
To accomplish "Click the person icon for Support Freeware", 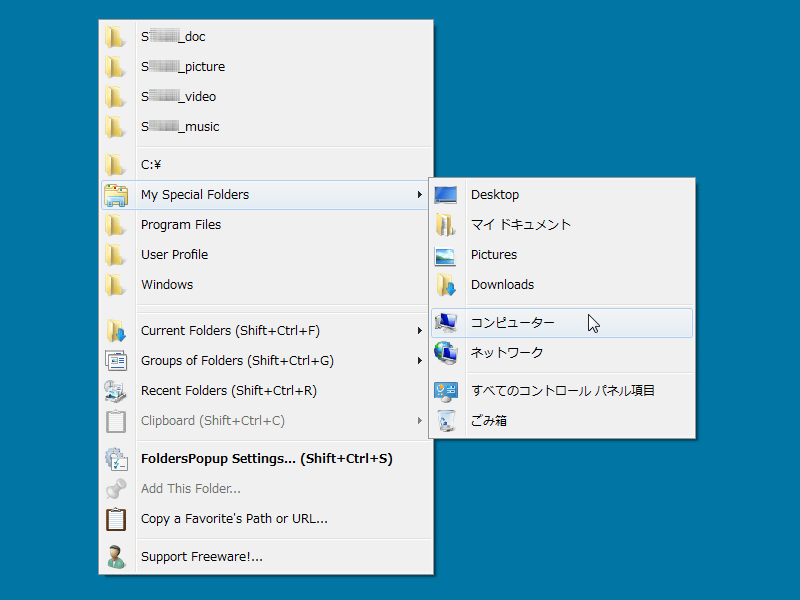I will tap(116, 557).
